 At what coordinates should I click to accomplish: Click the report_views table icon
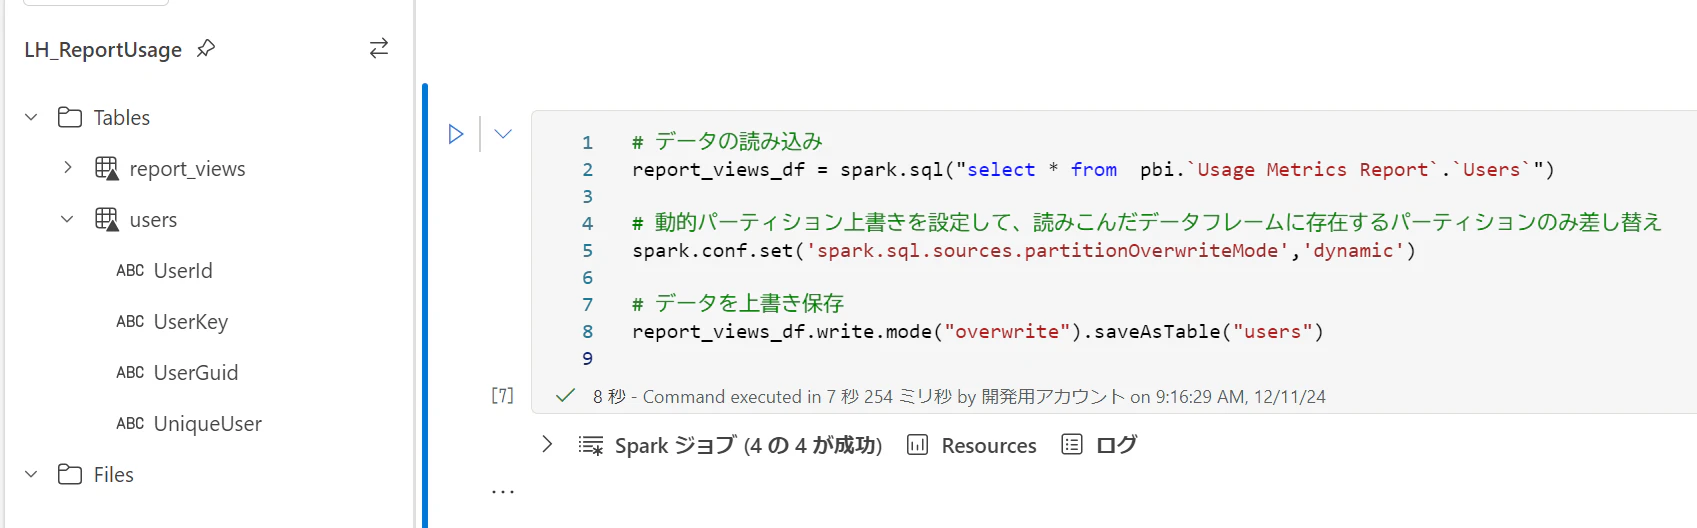point(106,168)
